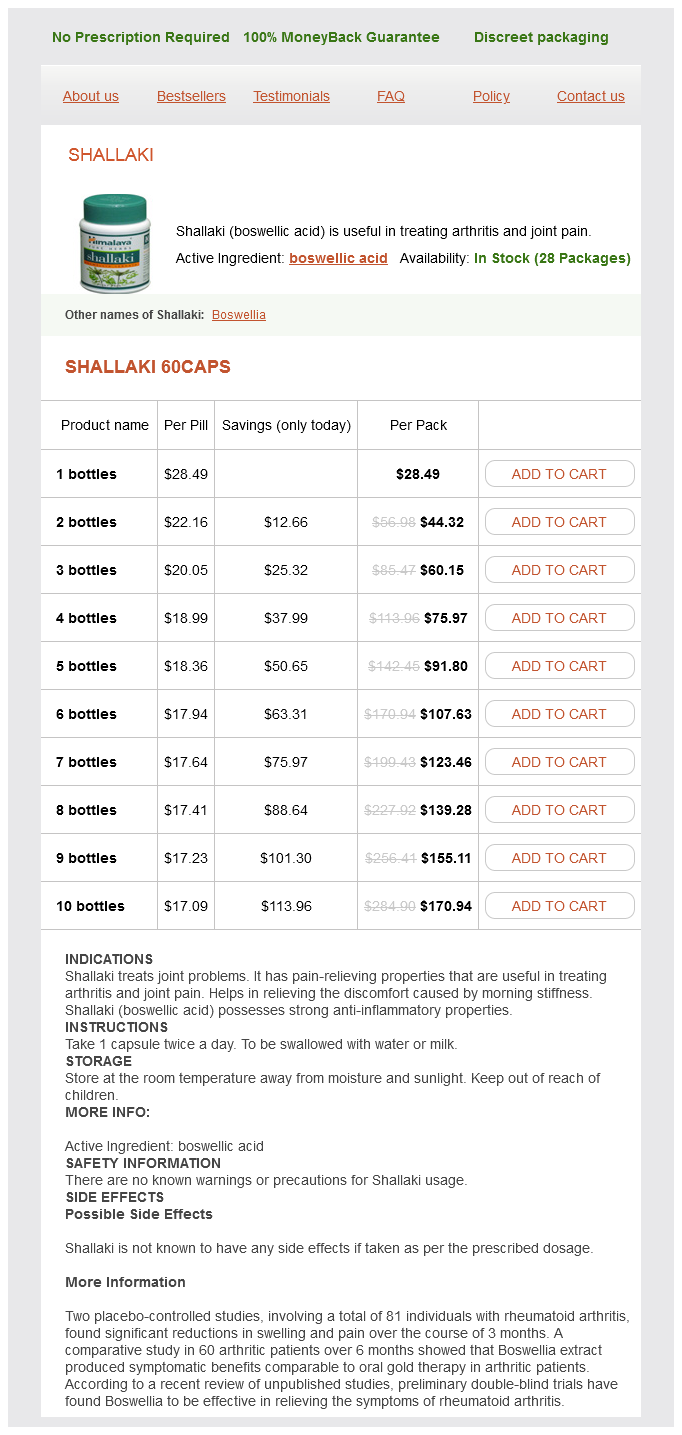The height and width of the screenshot is (1435, 682).
Task: Add 8 bottles to cart
Action: coord(559,810)
